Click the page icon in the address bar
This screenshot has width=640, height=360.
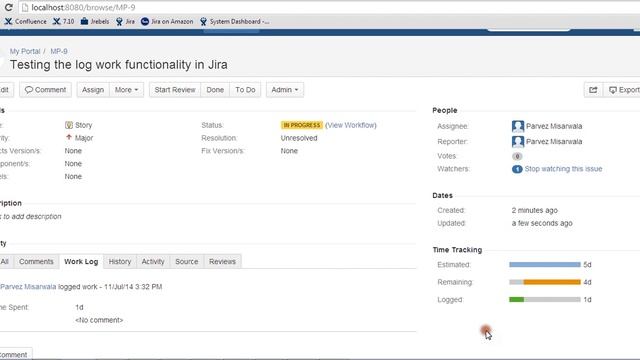point(25,7)
